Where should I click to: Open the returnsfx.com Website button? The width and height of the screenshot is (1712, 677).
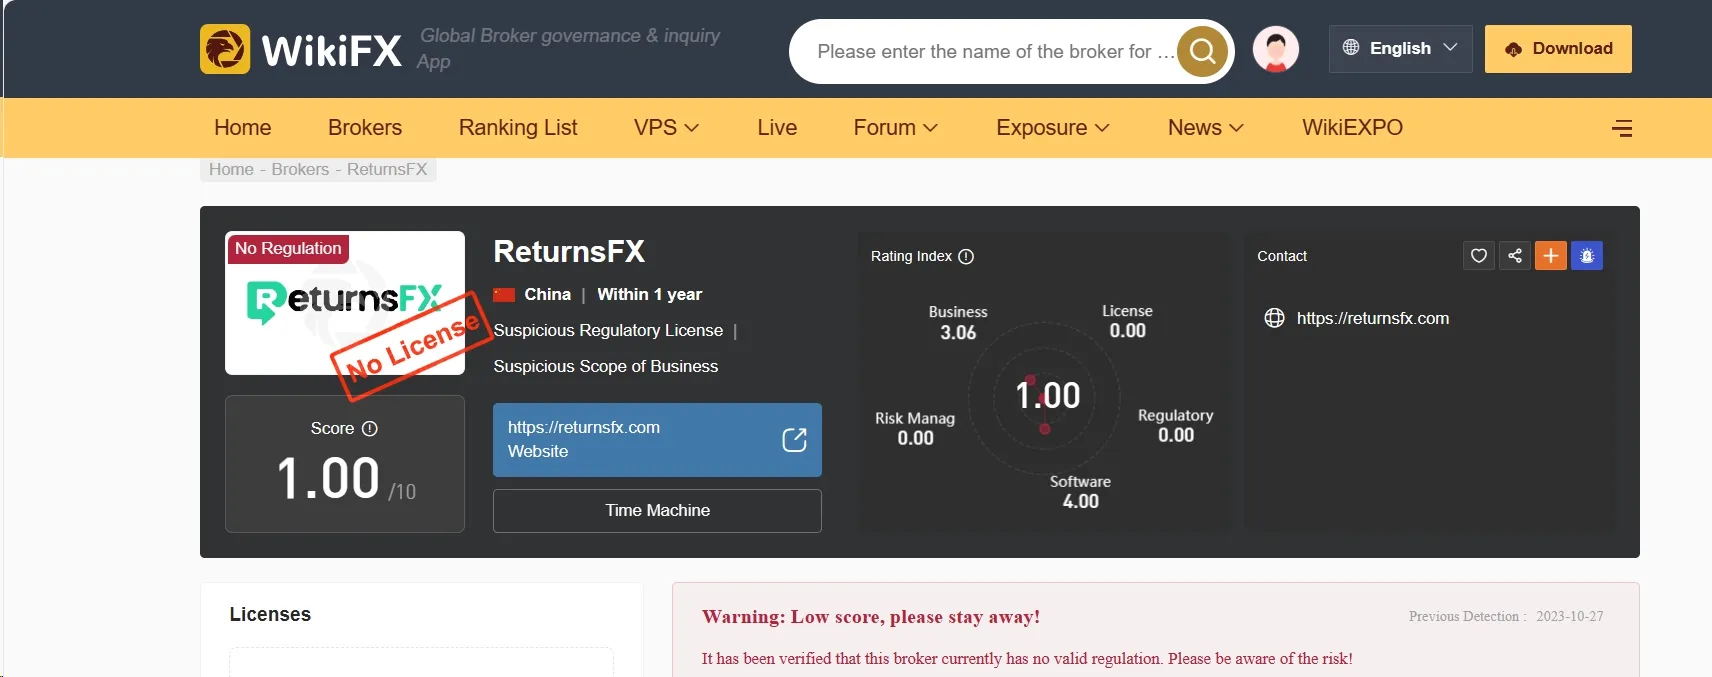[657, 440]
